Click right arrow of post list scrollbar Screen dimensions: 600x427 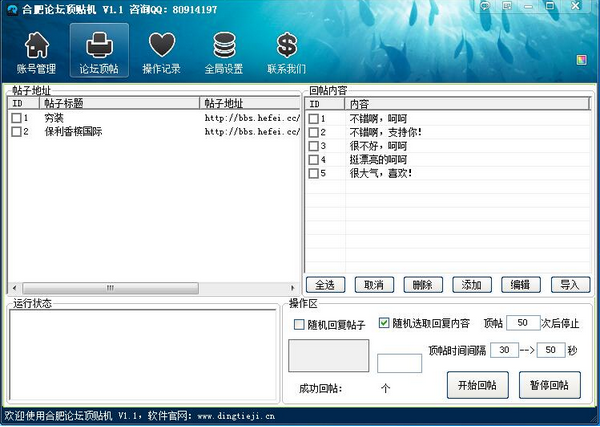(x=293, y=288)
